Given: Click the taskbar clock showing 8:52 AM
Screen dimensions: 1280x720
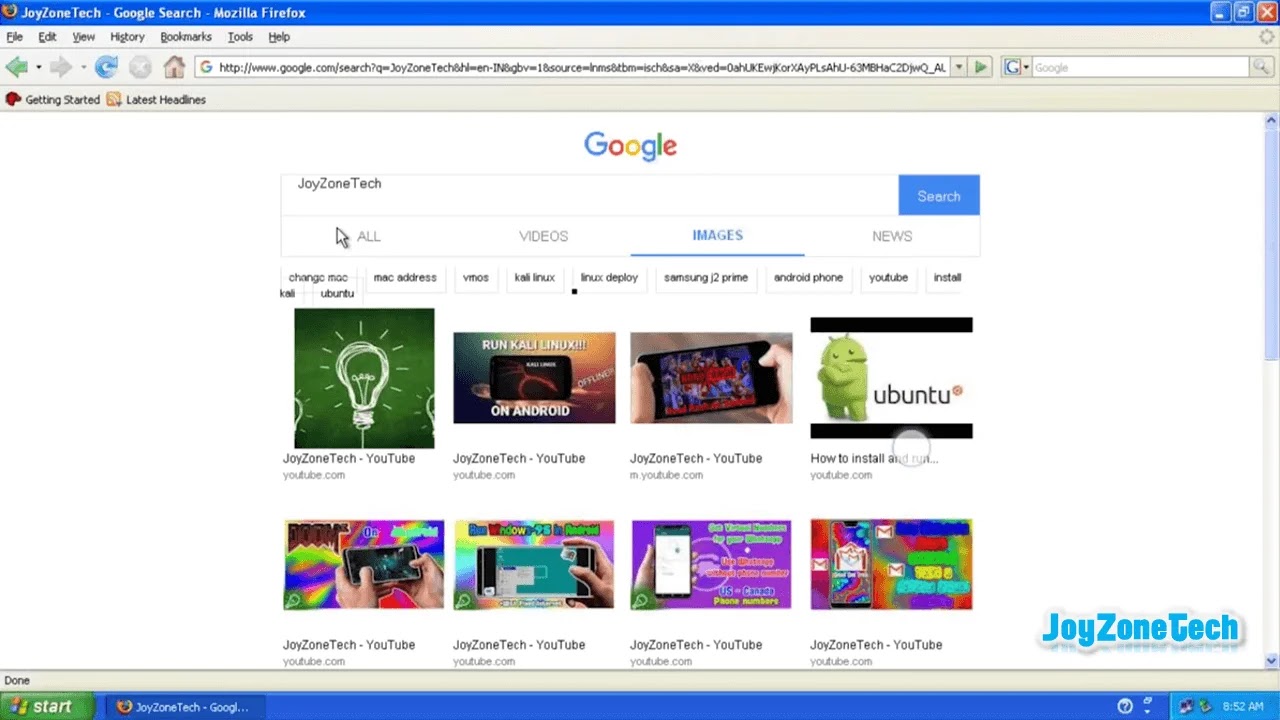Looking at the screenshot, I should click(x=1243, y=707).
